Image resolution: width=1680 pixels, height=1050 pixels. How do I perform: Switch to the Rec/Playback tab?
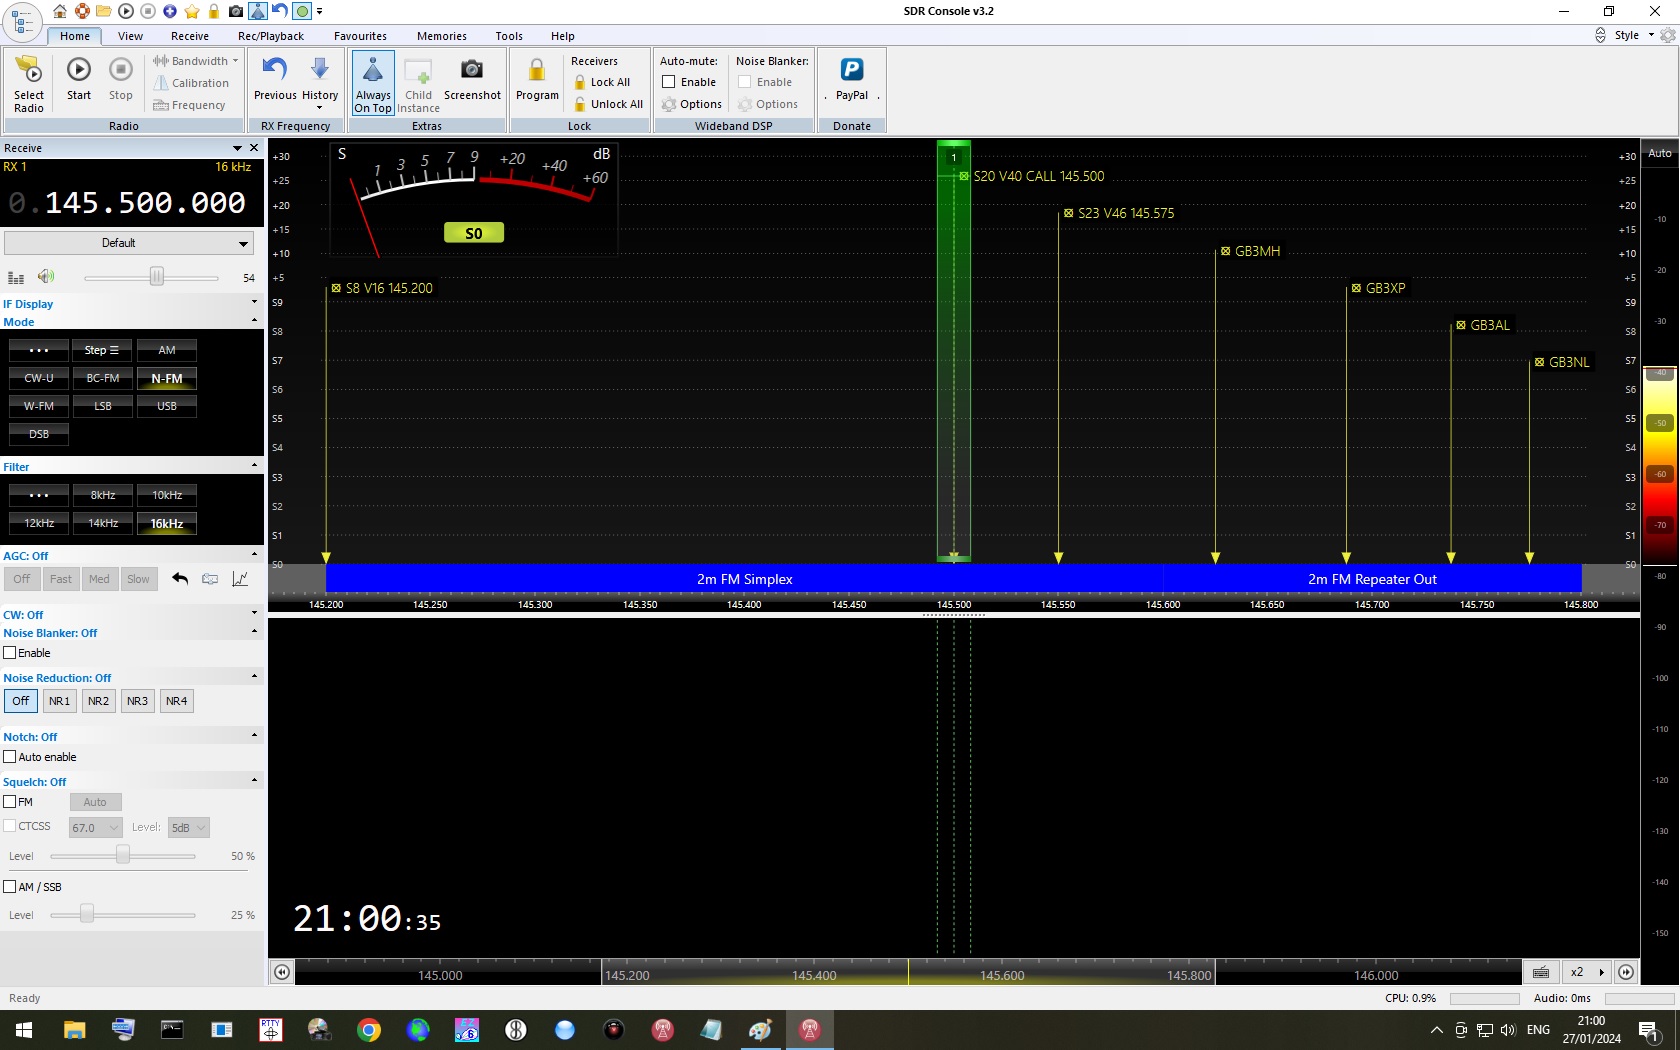pos(271,36)
